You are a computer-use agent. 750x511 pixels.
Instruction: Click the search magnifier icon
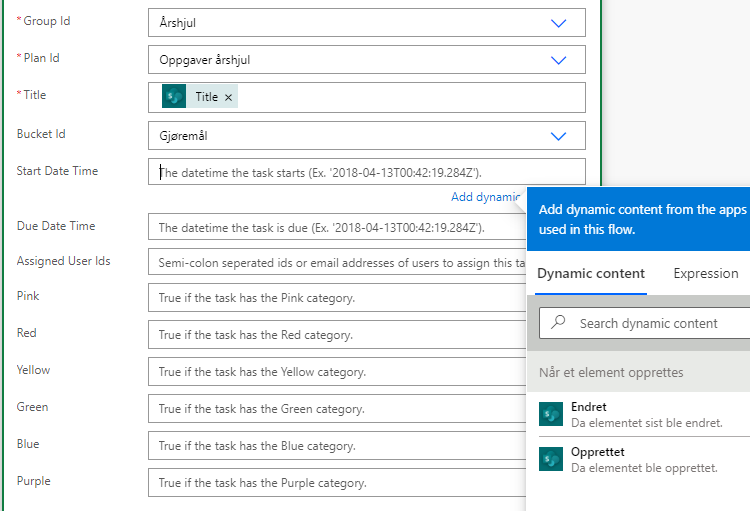coord(559,323)
